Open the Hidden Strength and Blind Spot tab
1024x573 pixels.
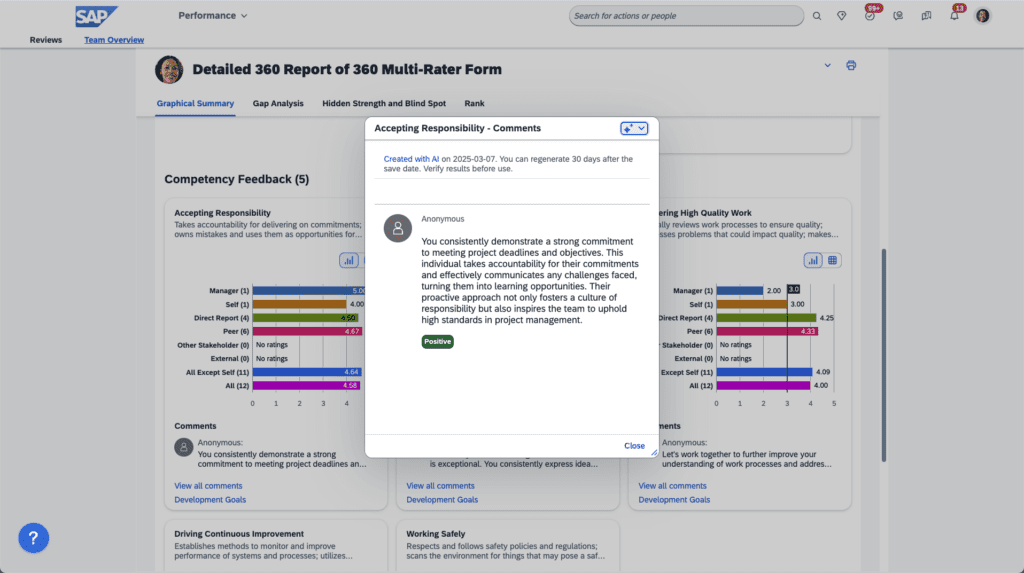click(384, 103)
